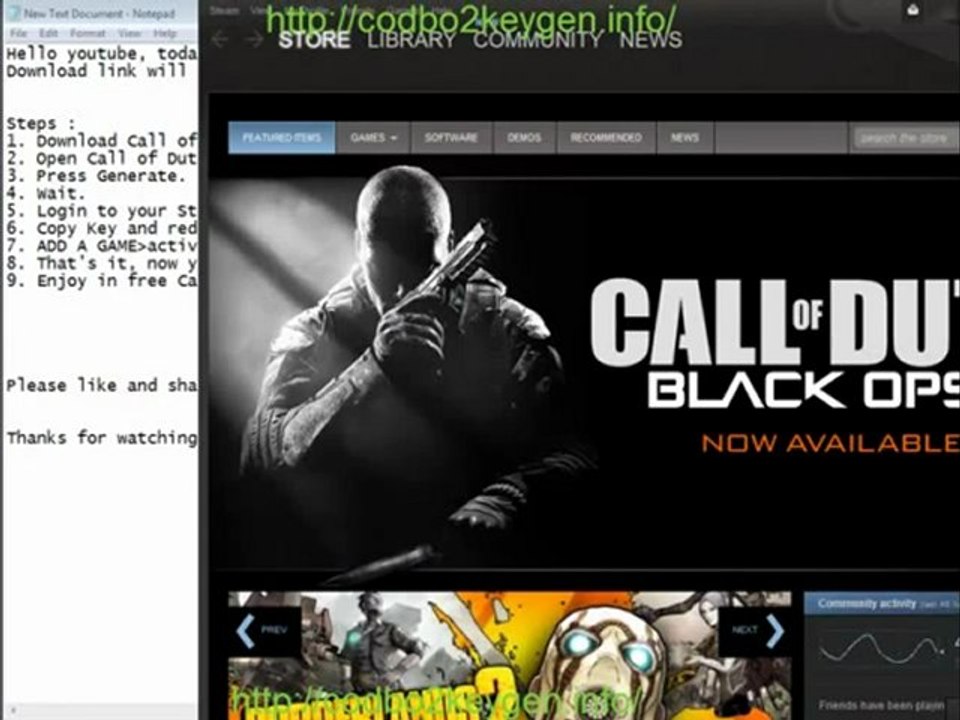Screen dimensions: 960x720
Task: Click step '6. Copy Key and red' line
Action: point(101,228)
